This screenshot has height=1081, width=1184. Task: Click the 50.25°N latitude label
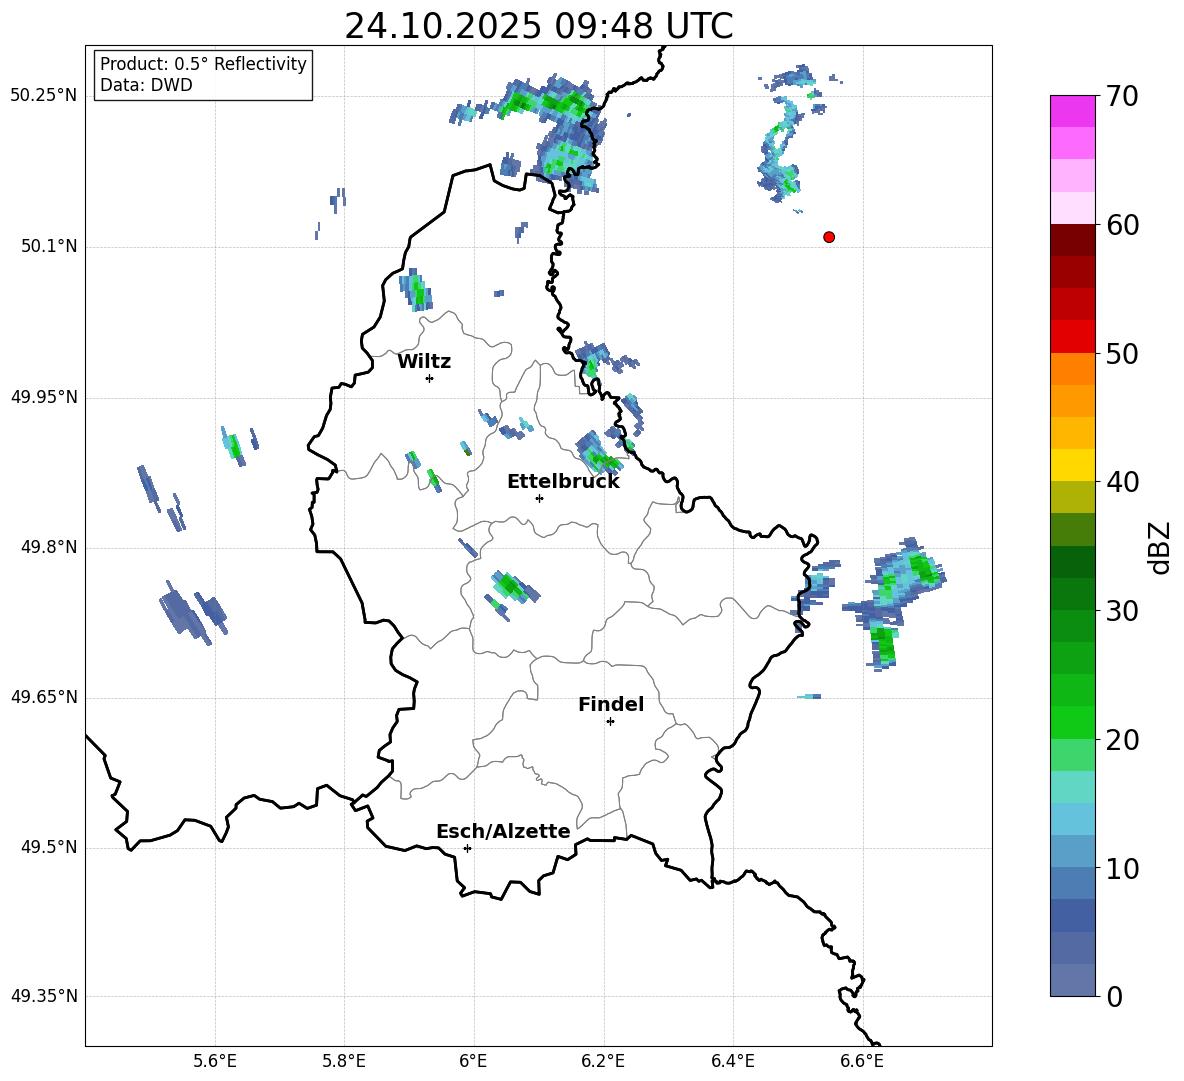[44, 97]
